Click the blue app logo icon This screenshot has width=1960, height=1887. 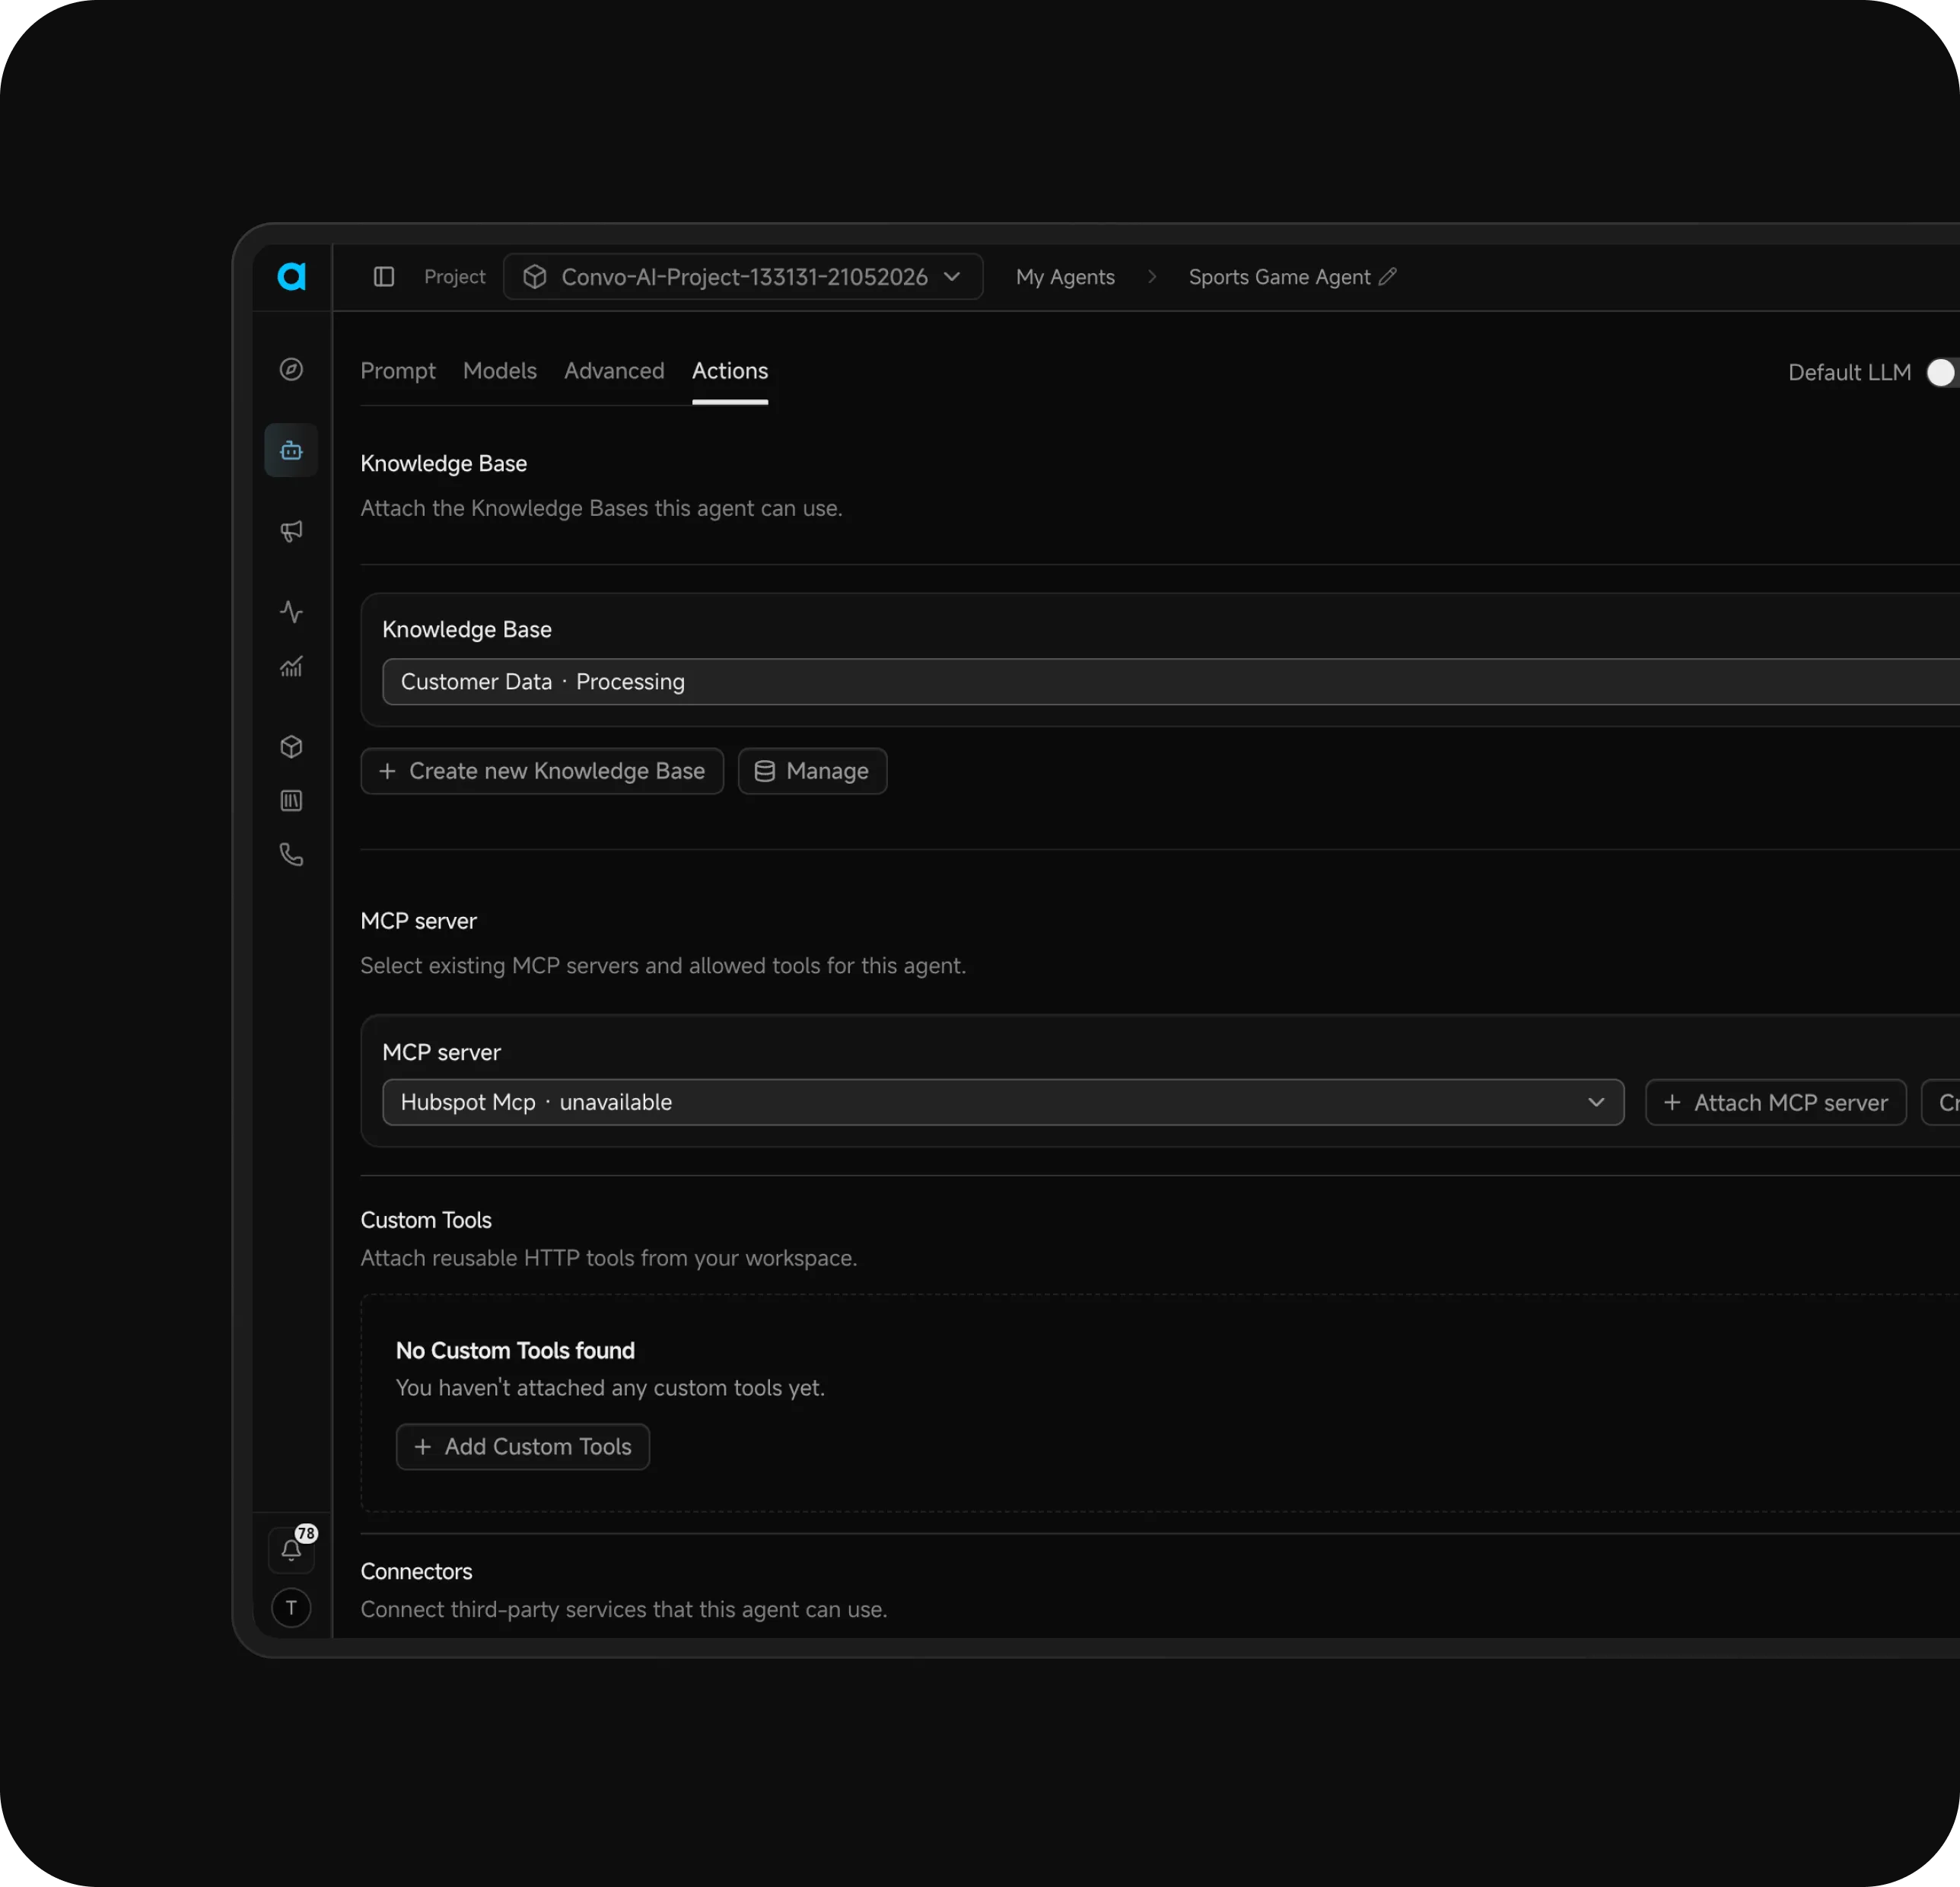291,276
